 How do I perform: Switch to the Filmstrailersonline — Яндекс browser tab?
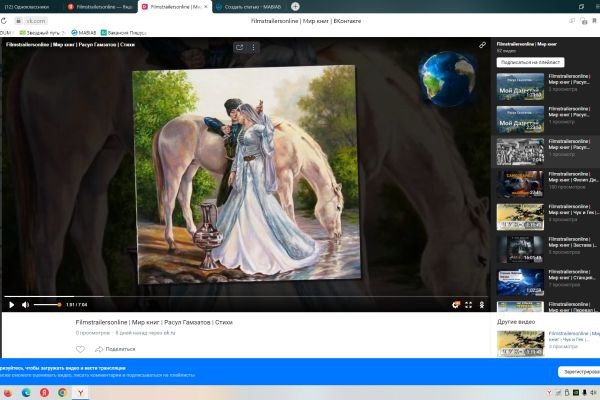click(100, 7)
